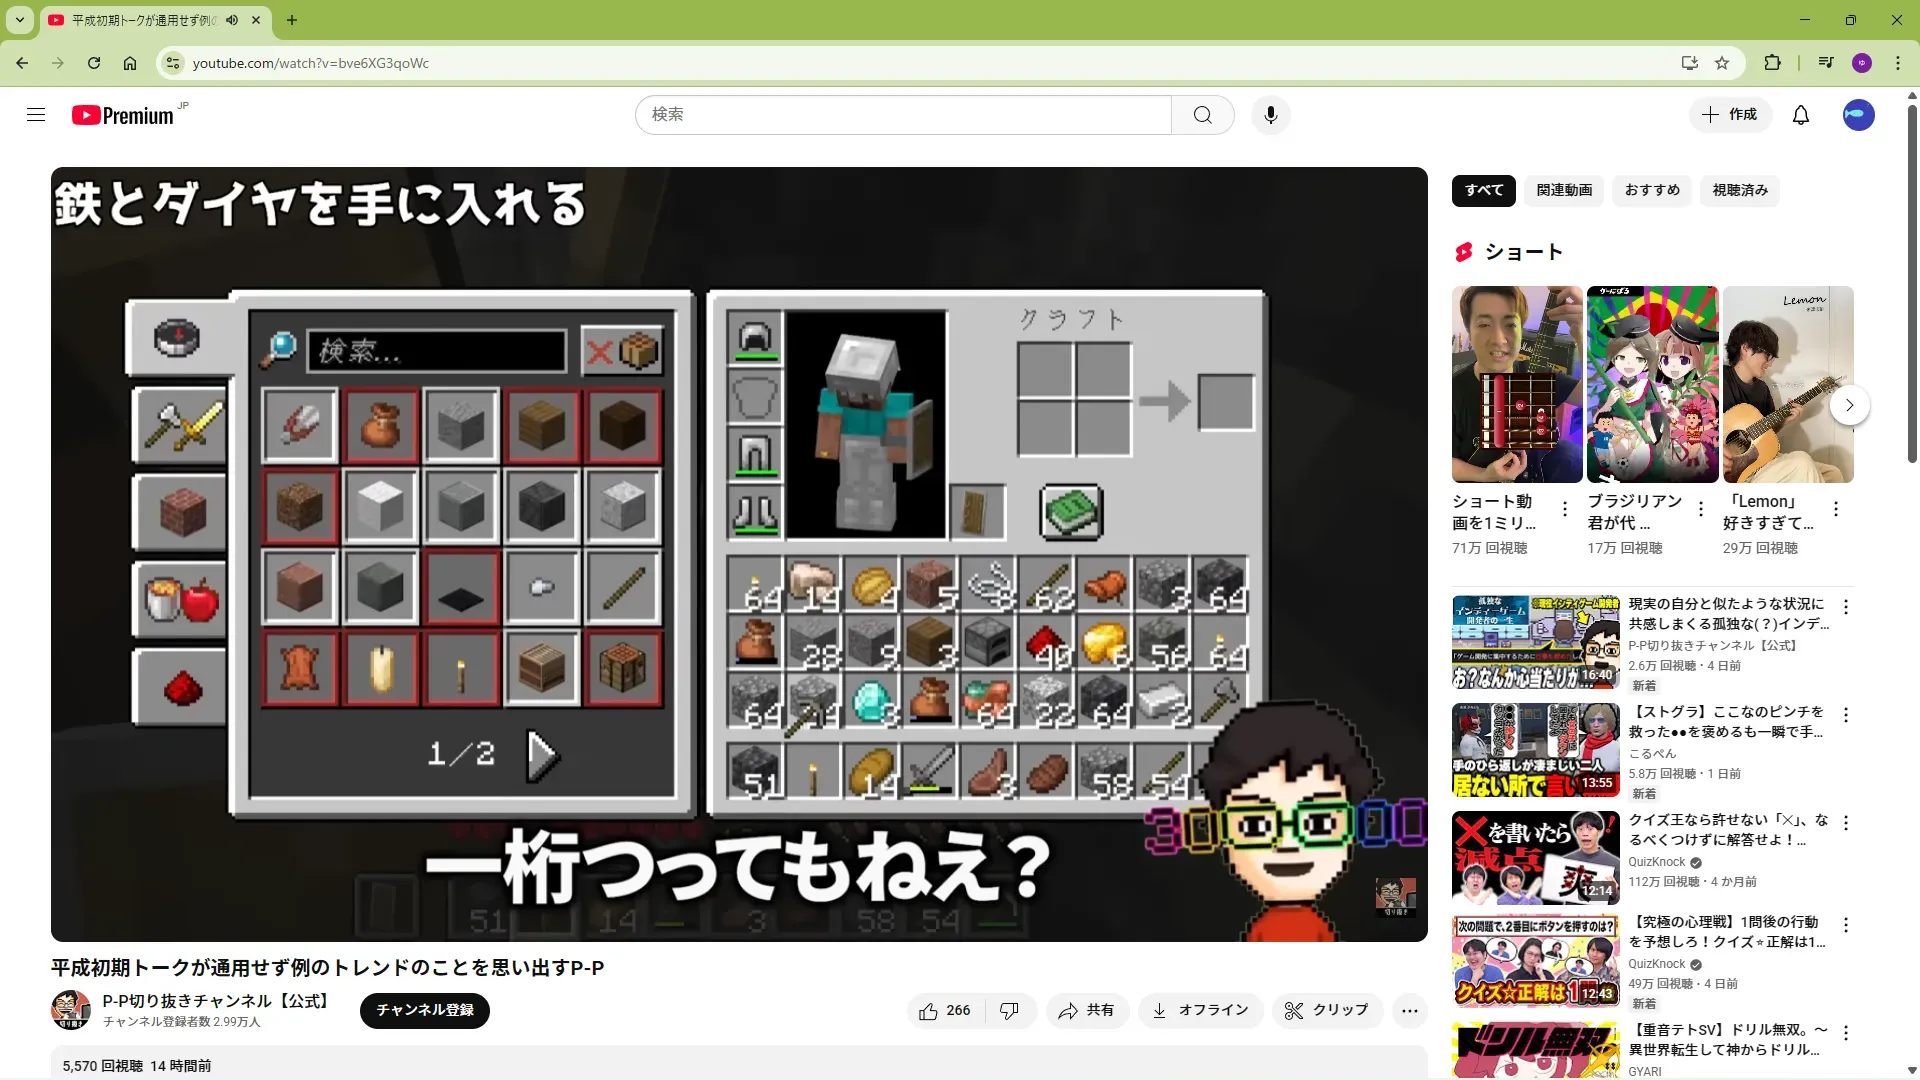
Task: Click the search magnifier button
Action: tap(1202, 115)
